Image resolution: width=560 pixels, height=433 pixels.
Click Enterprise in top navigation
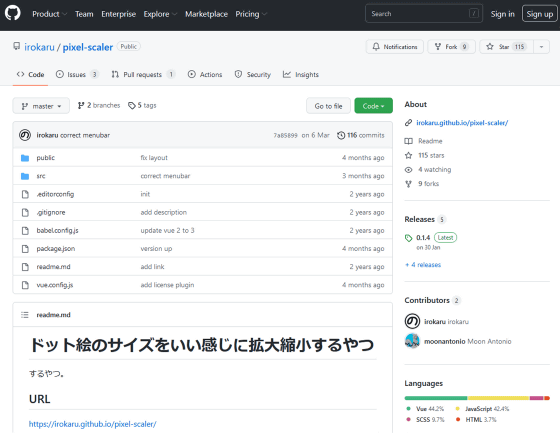click(x=119, y=14)
